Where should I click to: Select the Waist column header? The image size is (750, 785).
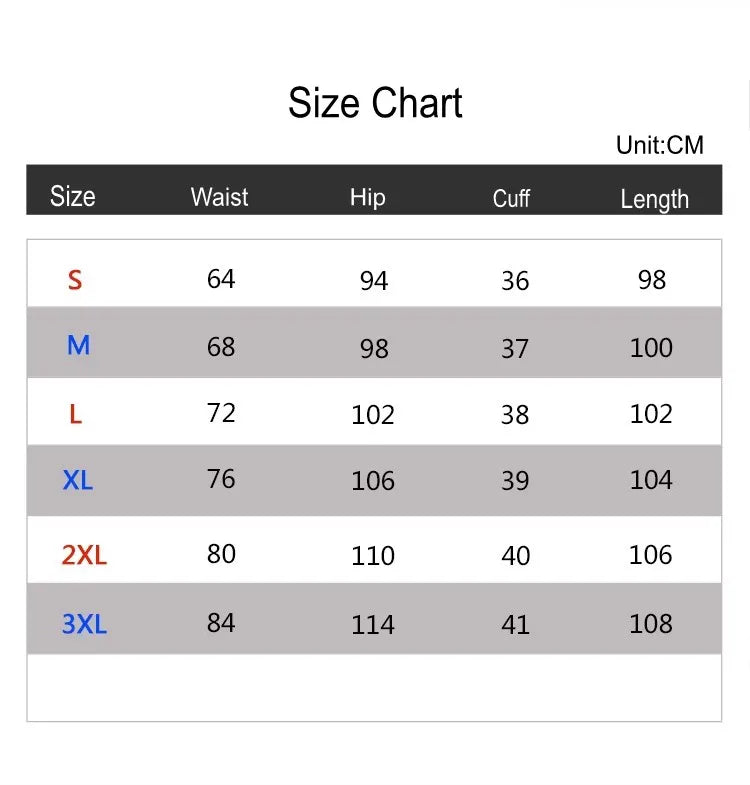coord(219,197)
